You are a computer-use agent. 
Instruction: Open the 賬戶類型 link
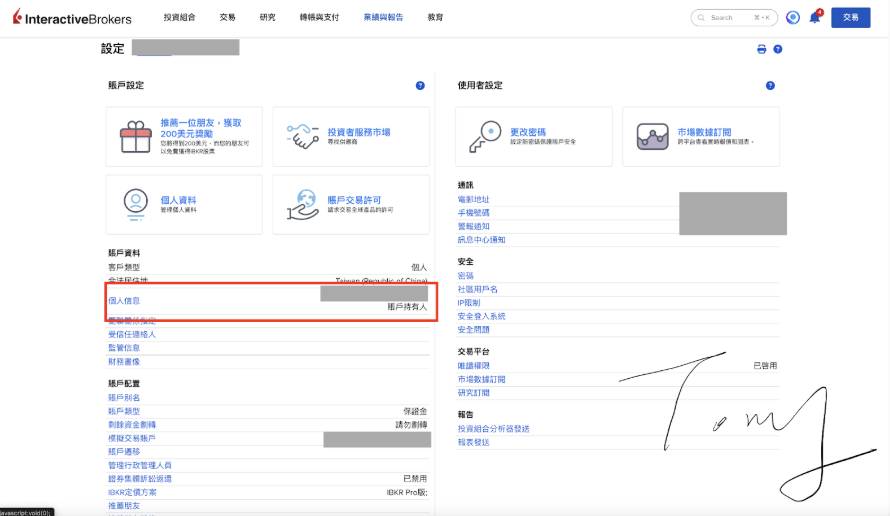coord(124,412)
